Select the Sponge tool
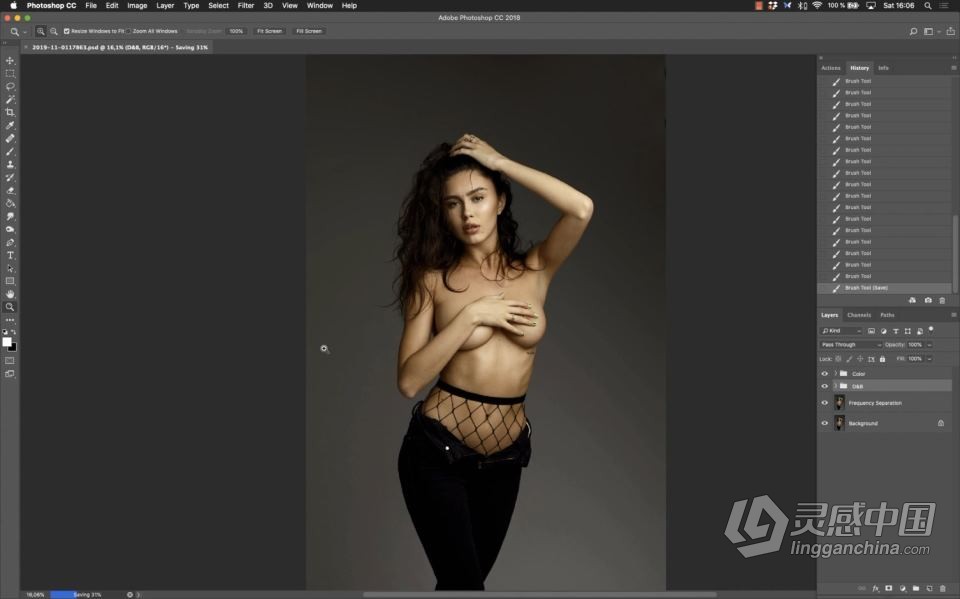The width and height of the screenshot is (960, 599). [10, 229]
